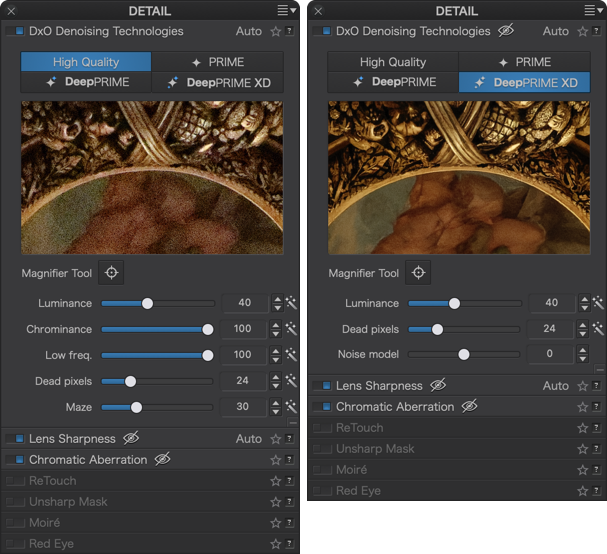Favorite DxO Denoising Technologies star in left panel
The image size is (607, 554).
(276, 31)
